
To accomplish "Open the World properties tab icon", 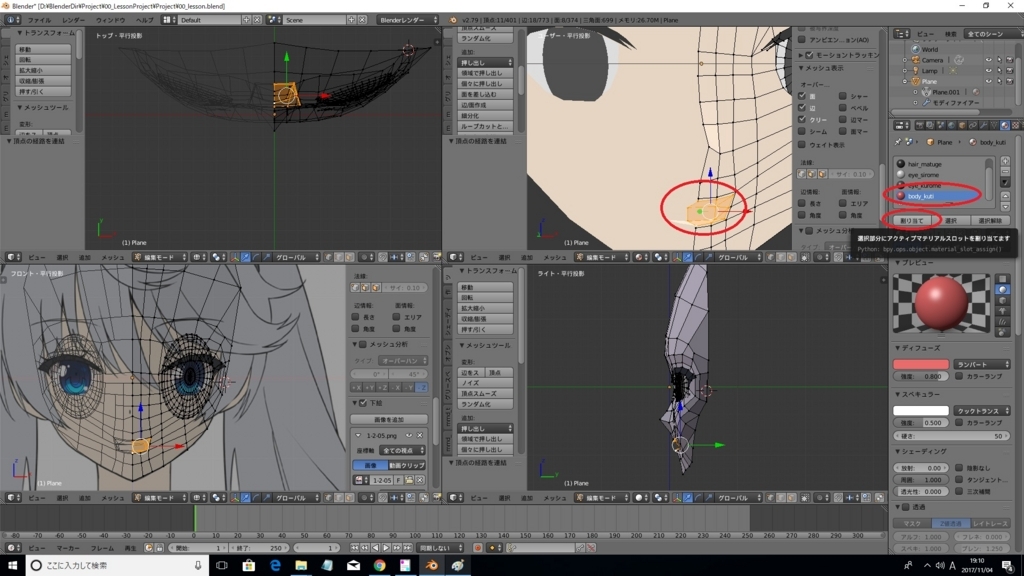I will 951,125.
